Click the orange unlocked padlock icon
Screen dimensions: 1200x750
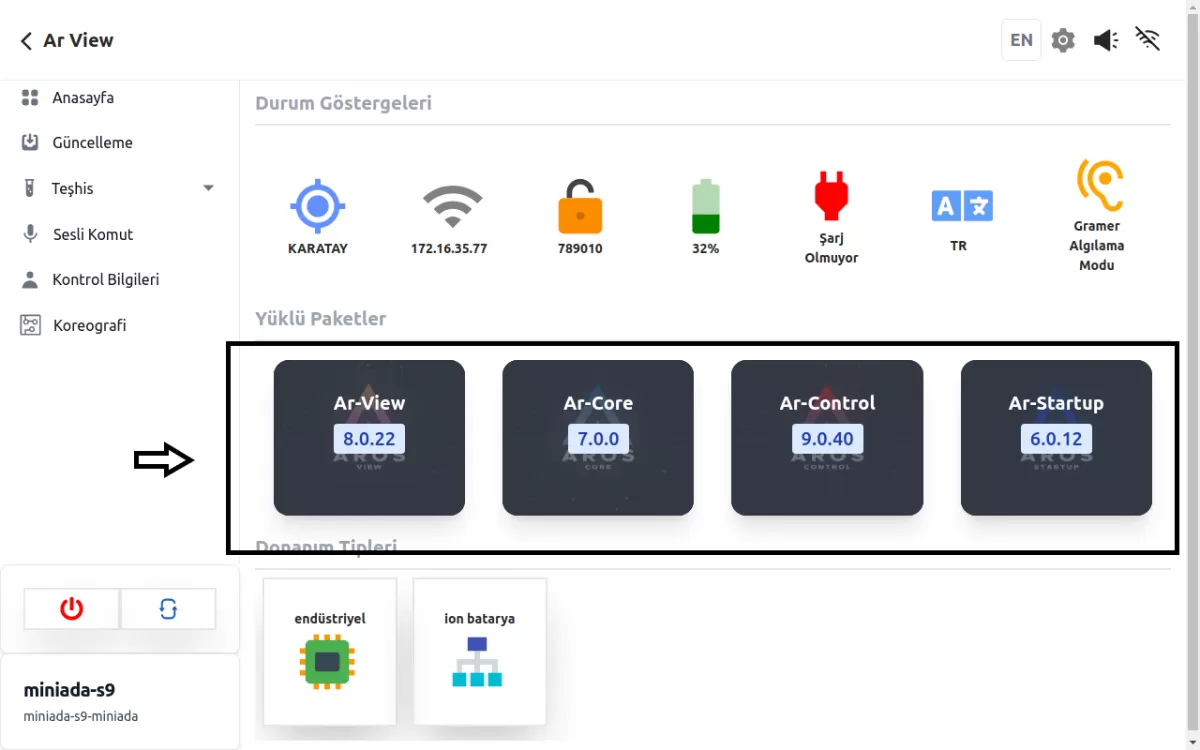(580, 207)
